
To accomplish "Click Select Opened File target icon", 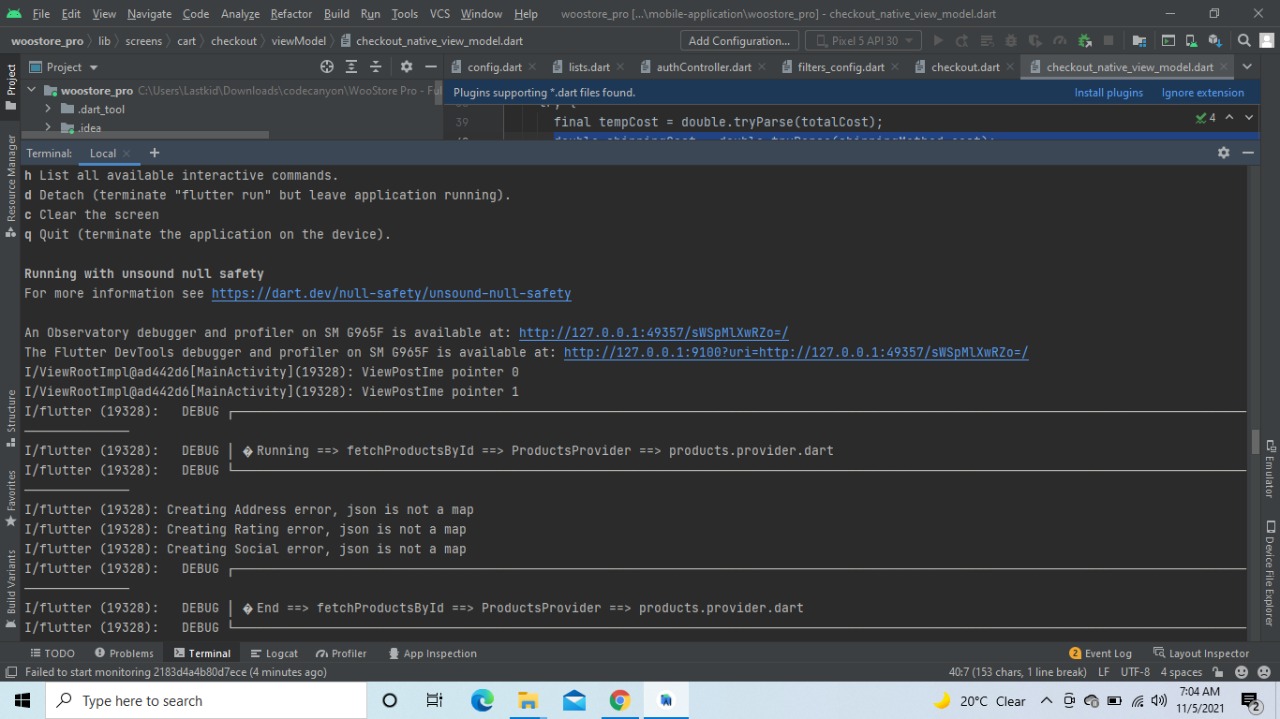I will [327, 67].
